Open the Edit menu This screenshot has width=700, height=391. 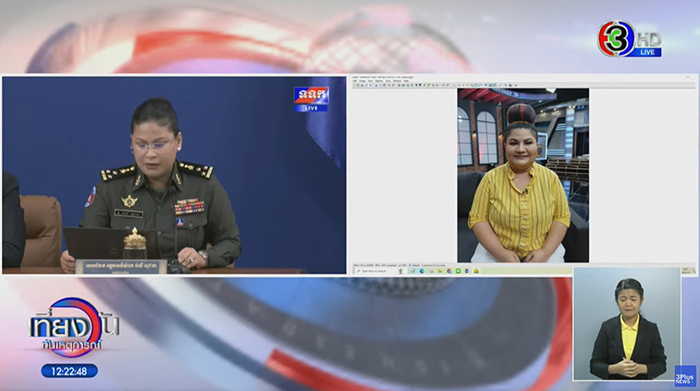354,81
